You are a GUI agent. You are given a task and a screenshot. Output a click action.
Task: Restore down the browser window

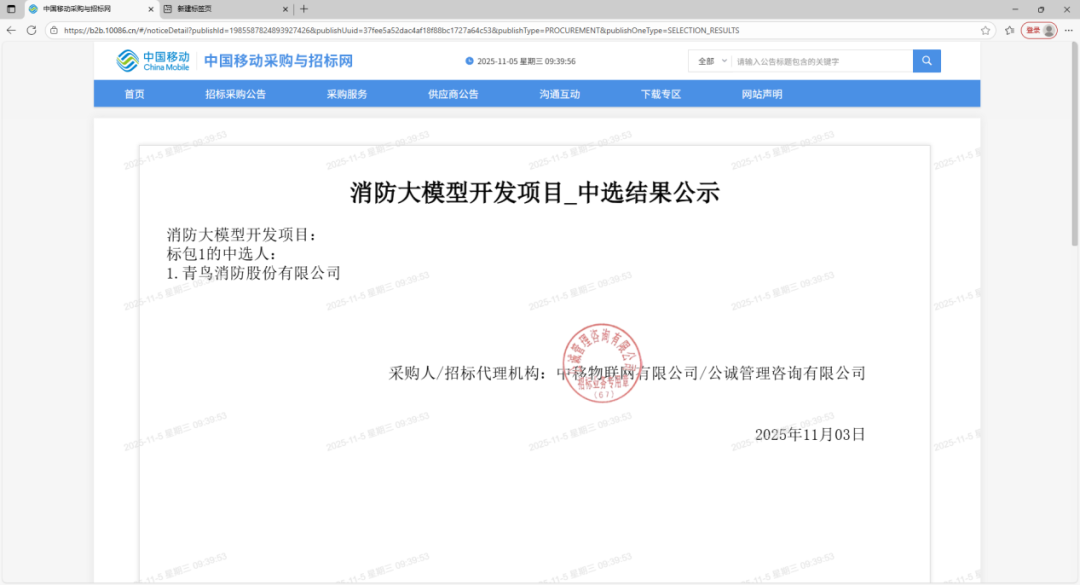coord(1041,9)
